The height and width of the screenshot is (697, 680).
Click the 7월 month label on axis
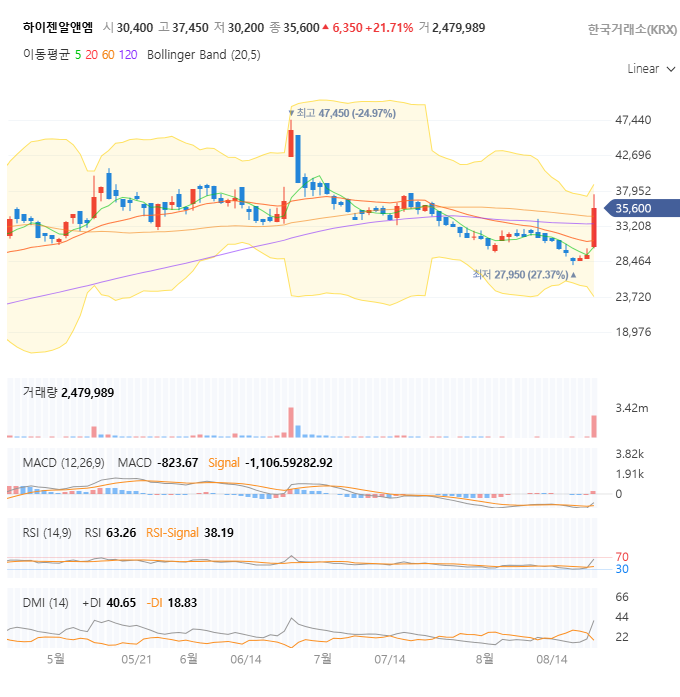(323, 659)
